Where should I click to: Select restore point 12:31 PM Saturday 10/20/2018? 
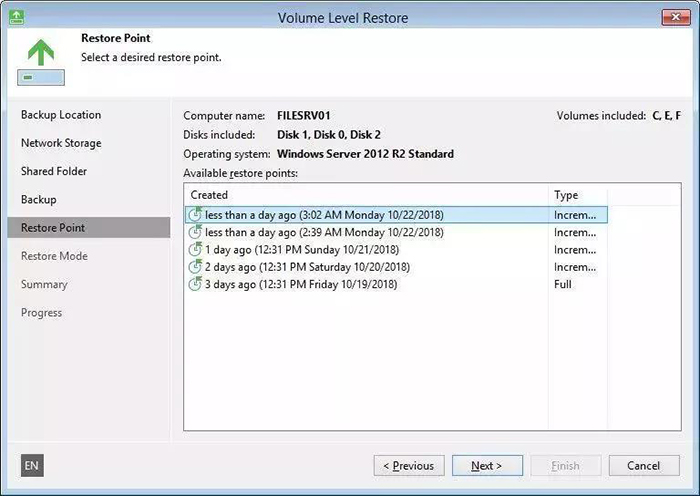click(396, 267)
